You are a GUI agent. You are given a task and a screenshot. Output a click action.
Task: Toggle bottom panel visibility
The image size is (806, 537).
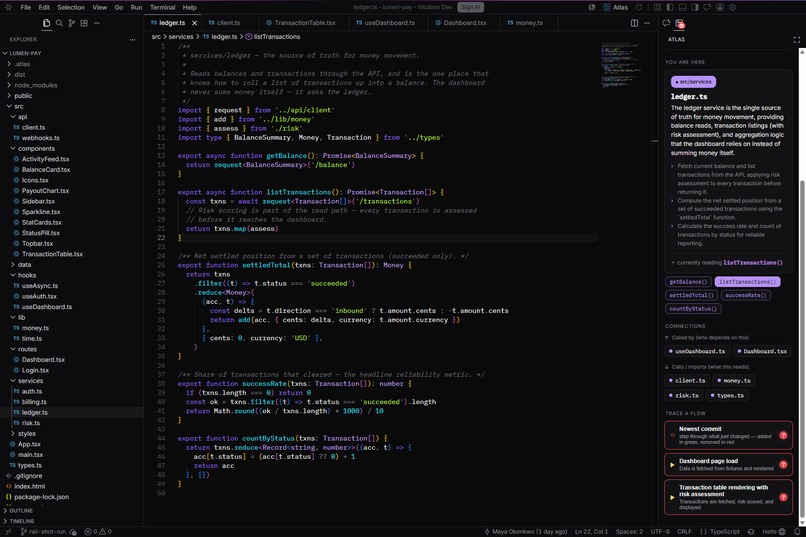[x=682, y=7]
